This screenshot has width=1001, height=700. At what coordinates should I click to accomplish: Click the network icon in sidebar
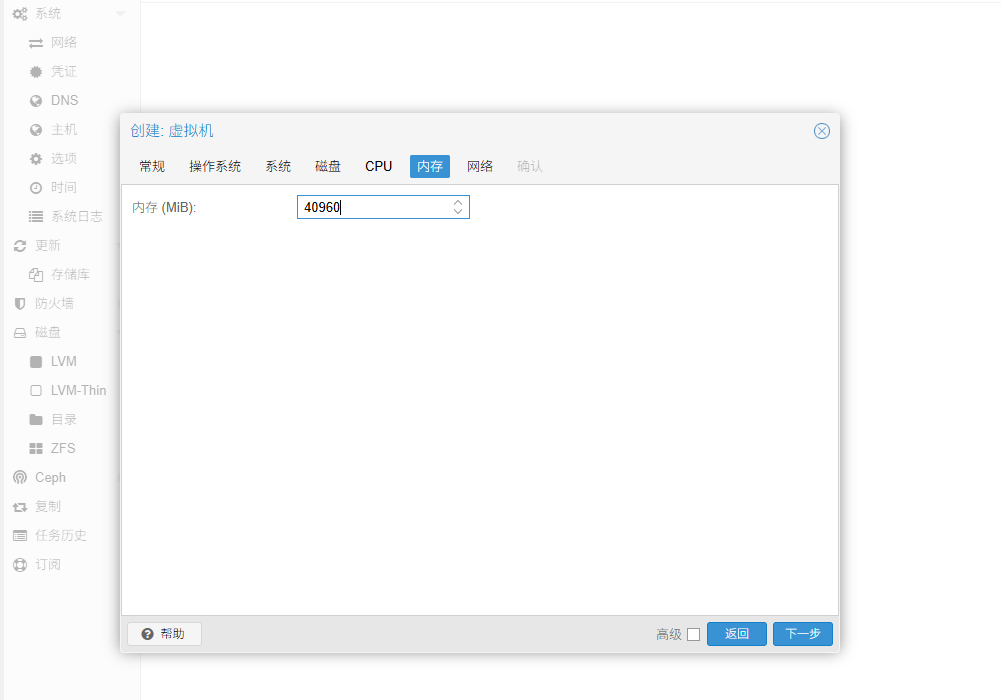[36, 43]
